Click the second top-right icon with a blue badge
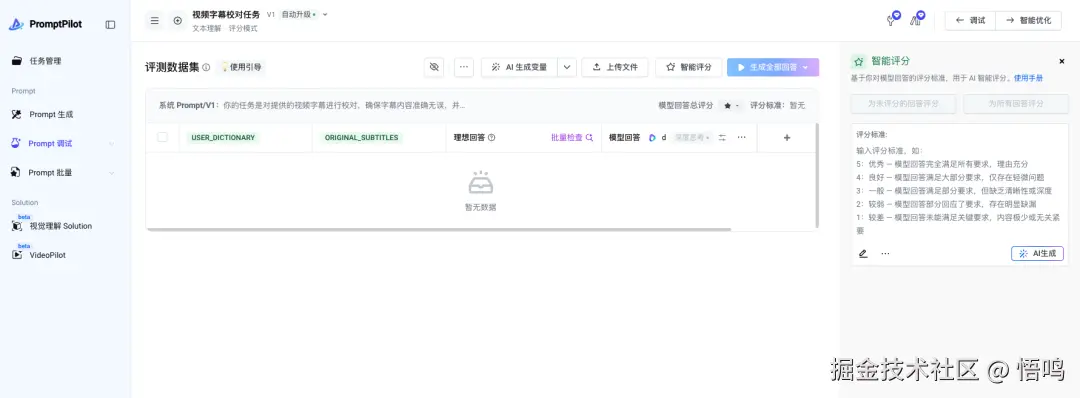 point(917,19)
